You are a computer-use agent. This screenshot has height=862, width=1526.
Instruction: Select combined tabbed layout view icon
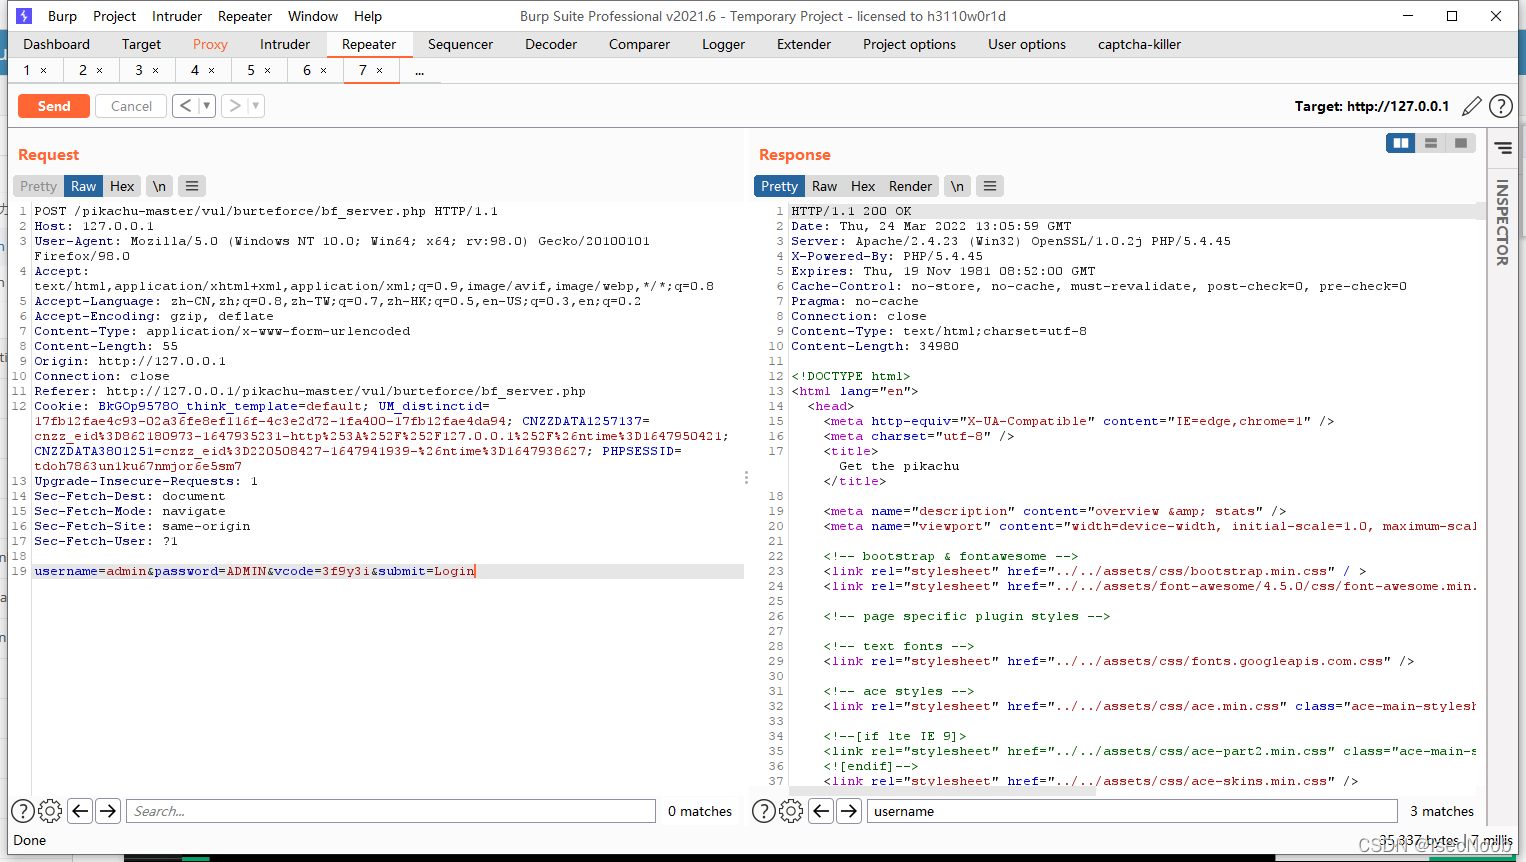point(1461,143)
